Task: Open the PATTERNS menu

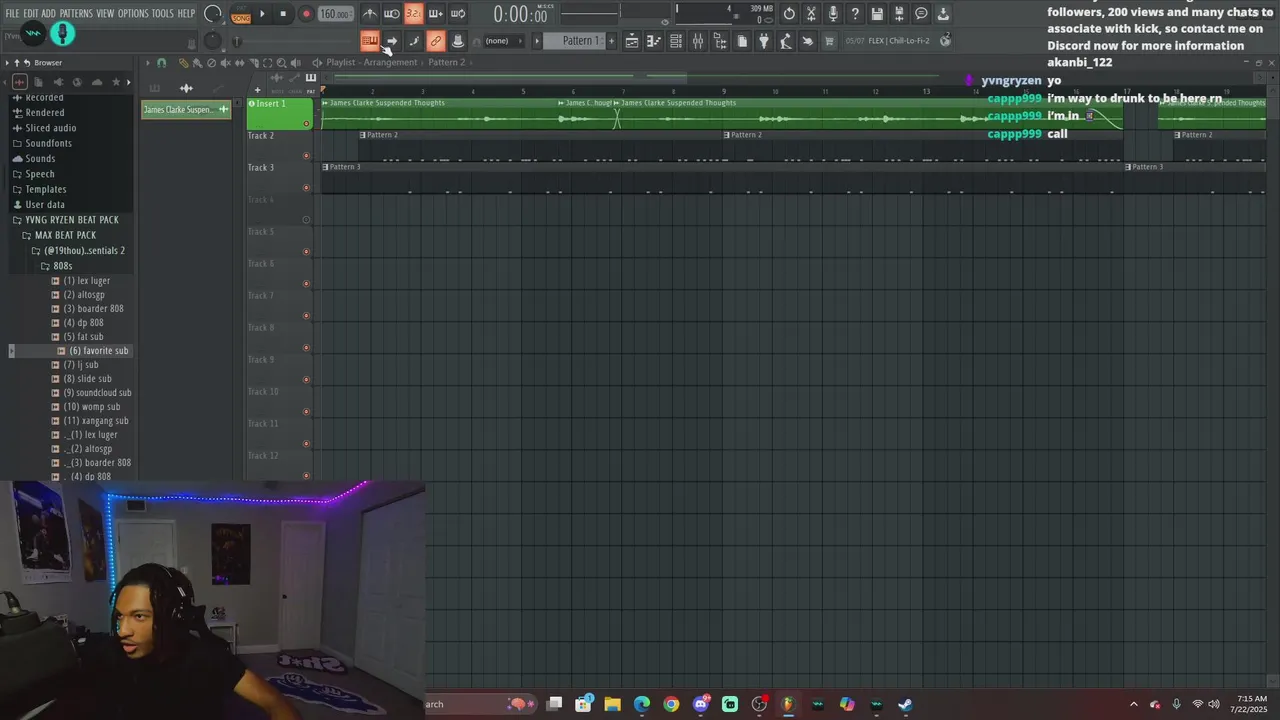Action: point(76,14)
